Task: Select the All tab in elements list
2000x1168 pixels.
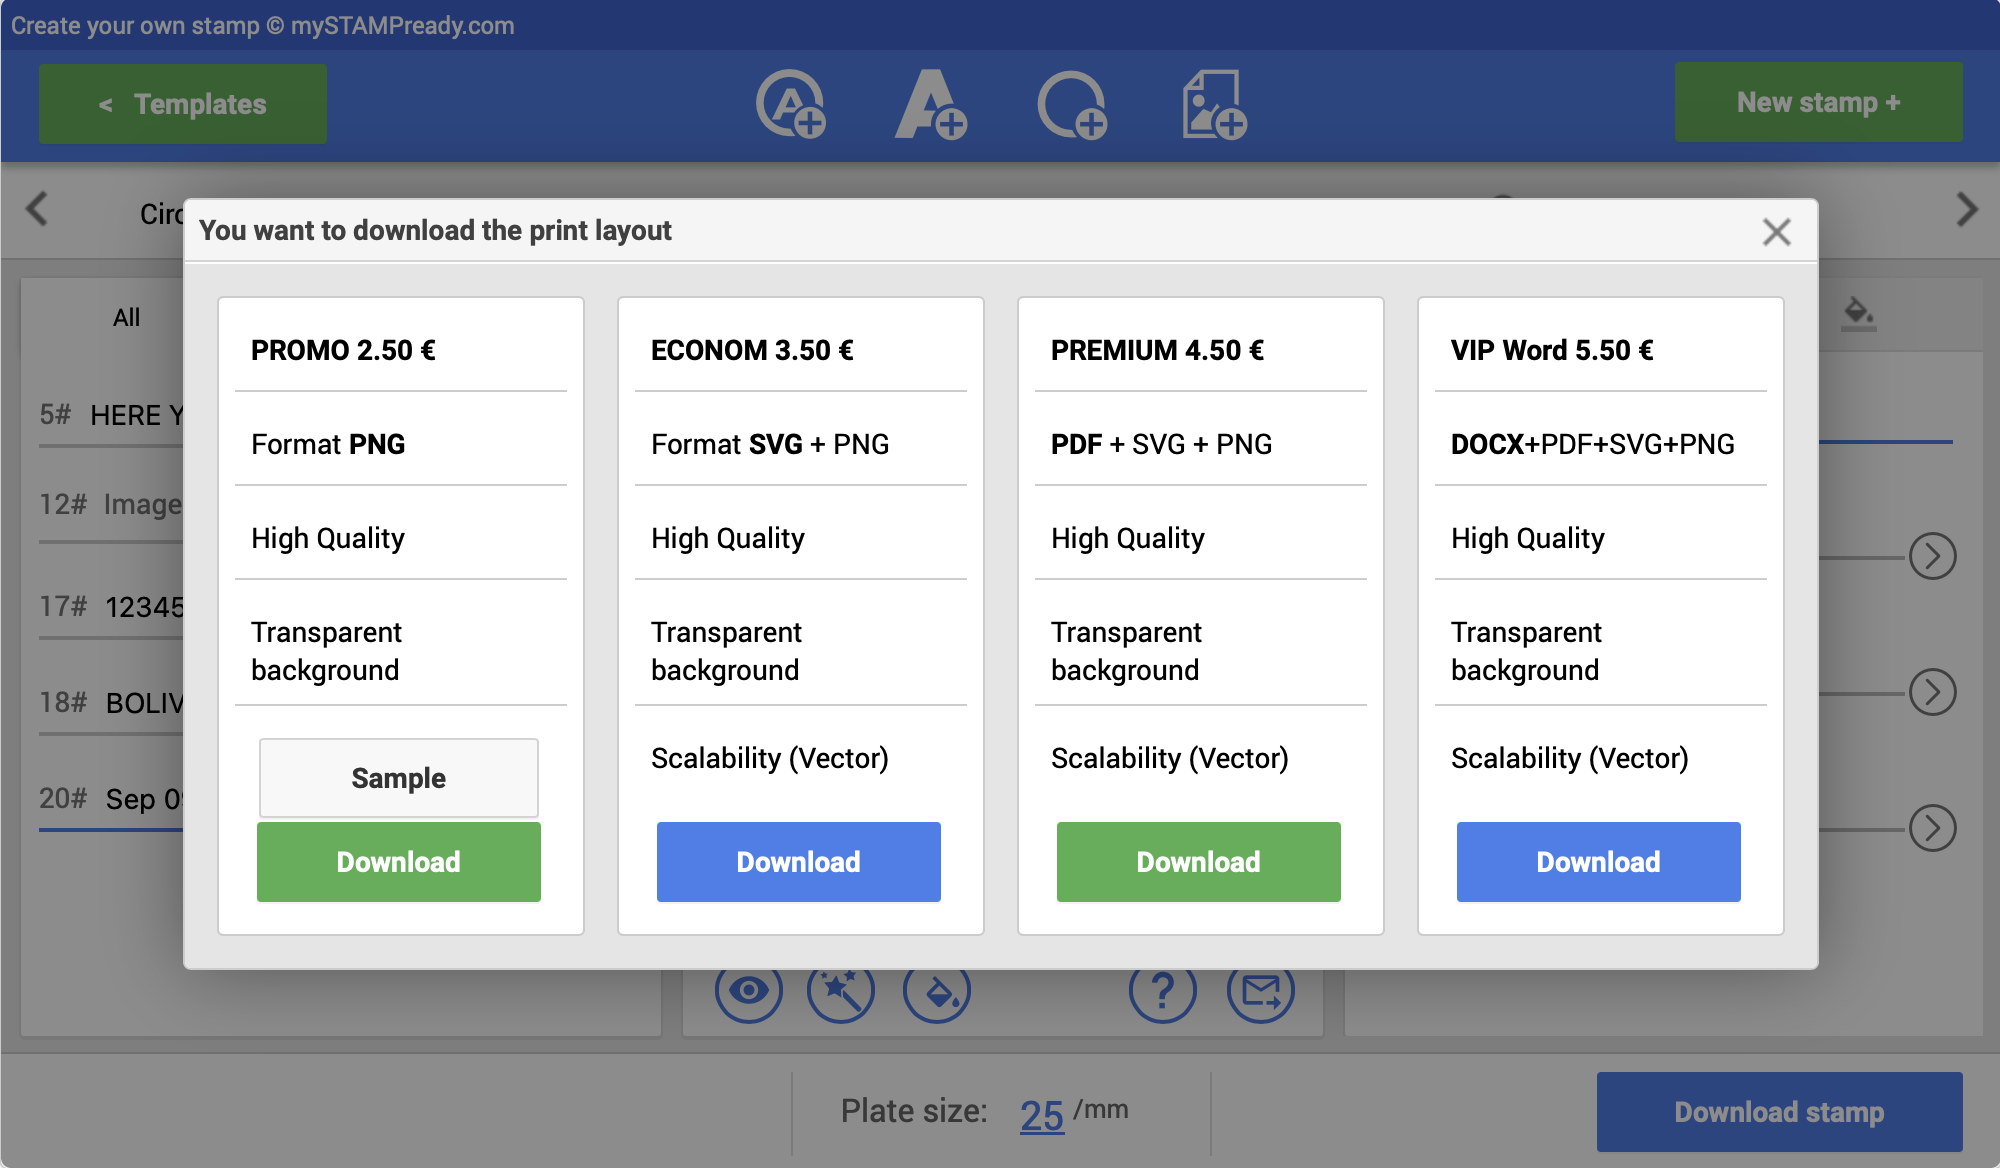Action: coord(126,318)
